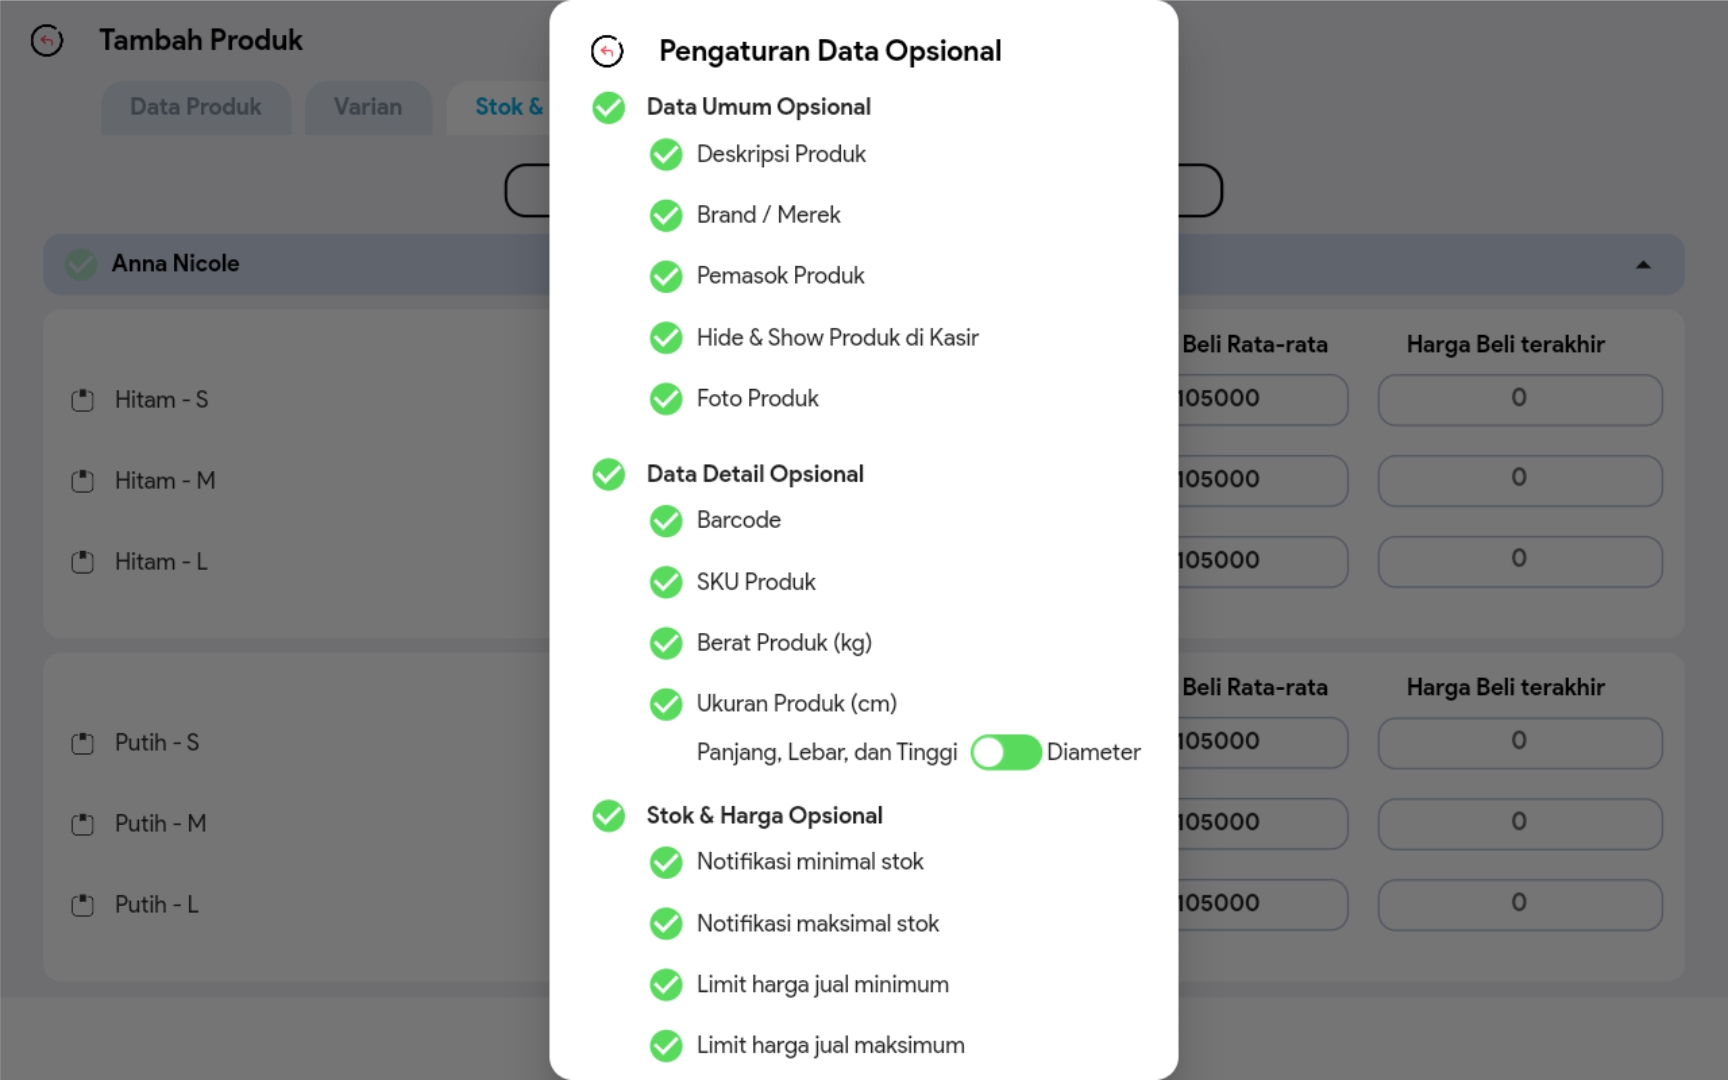Click the clipboard icon next to Hitam - L
The height and width of the screenshot is (1080, 1728).
pyautogui.click(x=83, y=562)
